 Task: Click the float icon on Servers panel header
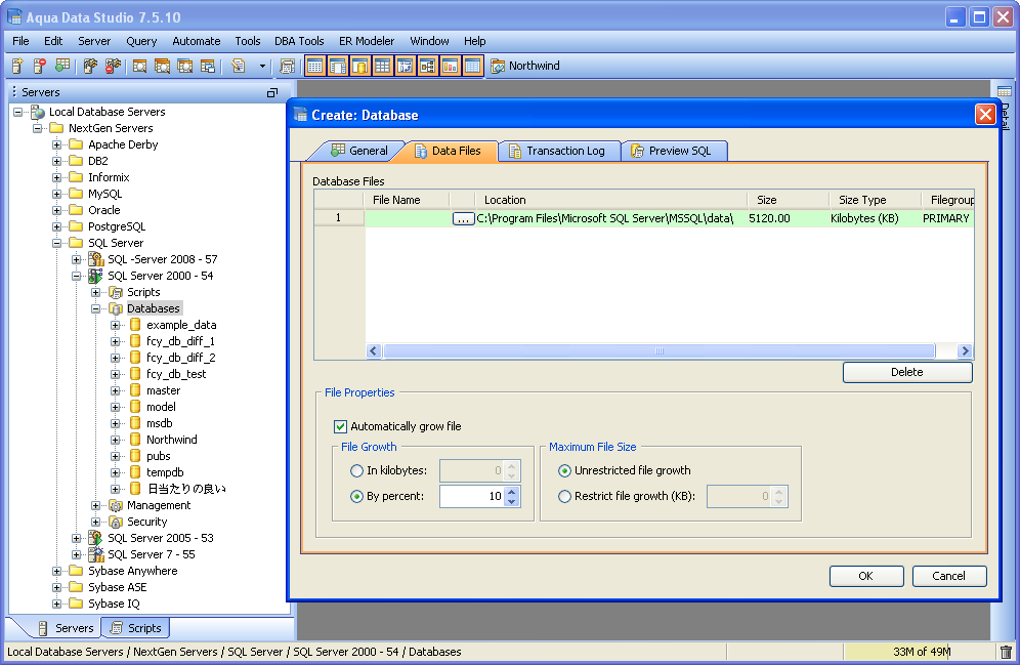[x=272, y=92]
